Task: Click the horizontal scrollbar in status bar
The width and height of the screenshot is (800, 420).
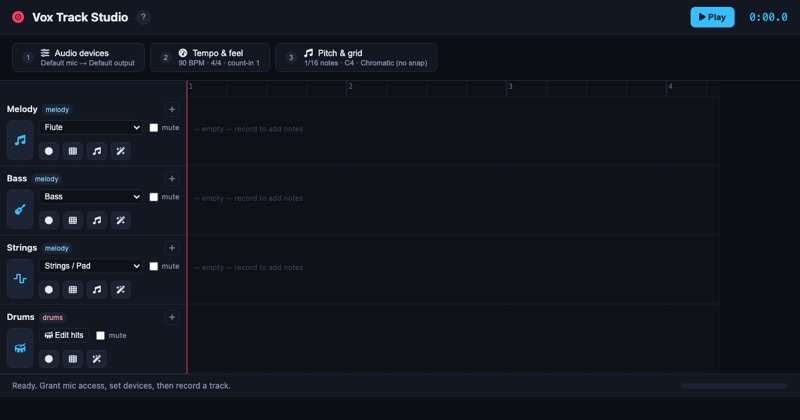Action: click(734, 386)
